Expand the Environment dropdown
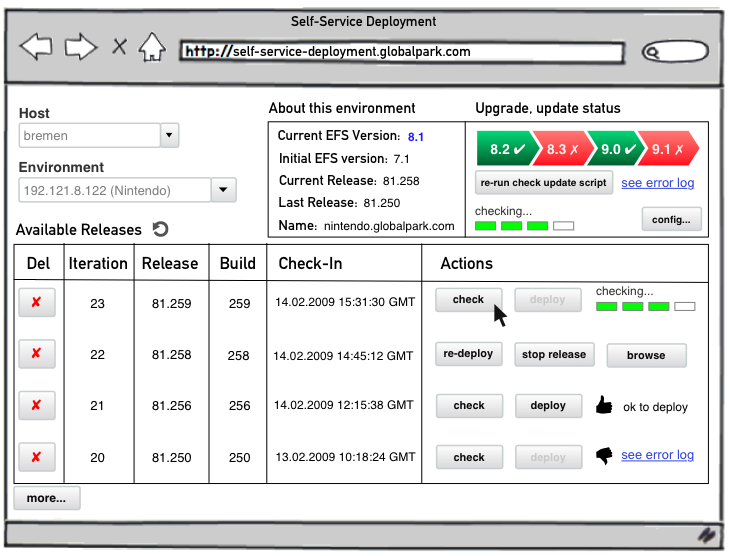The width and height of the screenshot is (730, 556). pyautogui.click(x=223, y=190)
